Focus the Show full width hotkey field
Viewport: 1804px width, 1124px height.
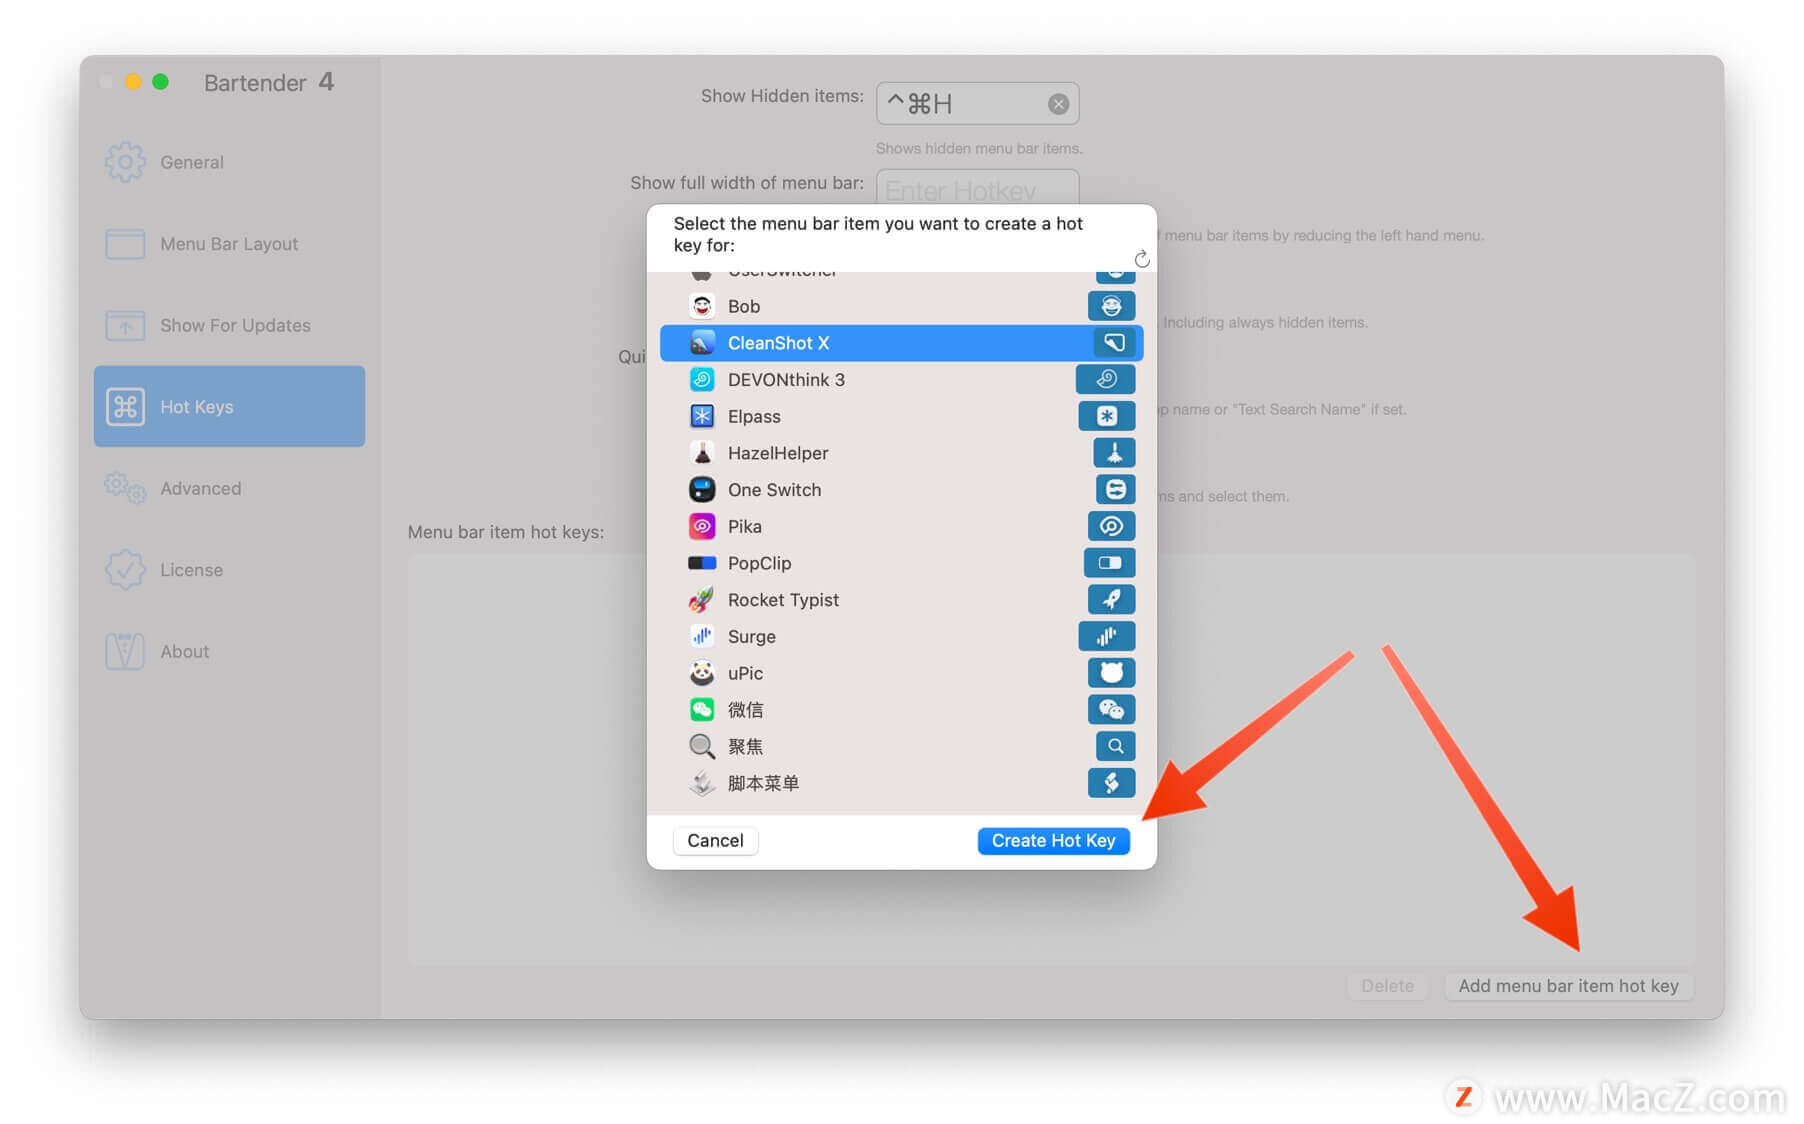pyautogui.click(x=977, y=188)
